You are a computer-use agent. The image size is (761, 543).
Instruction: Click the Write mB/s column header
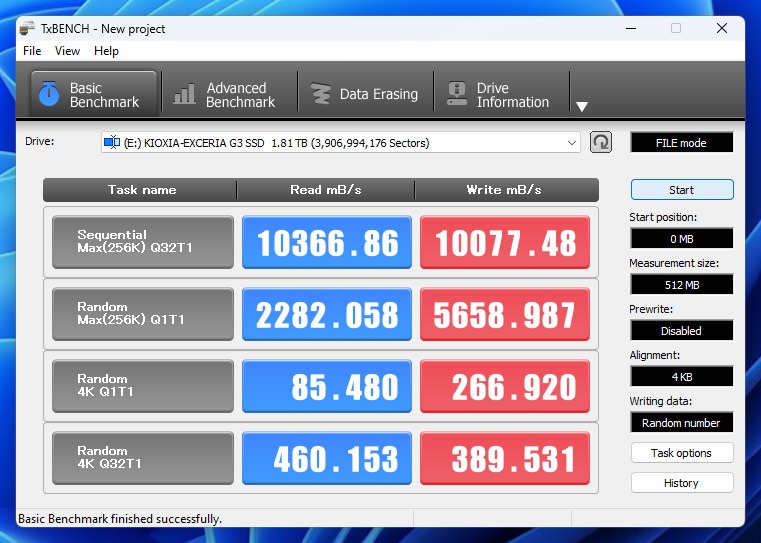pyautogui.click(x=507, y=190)
